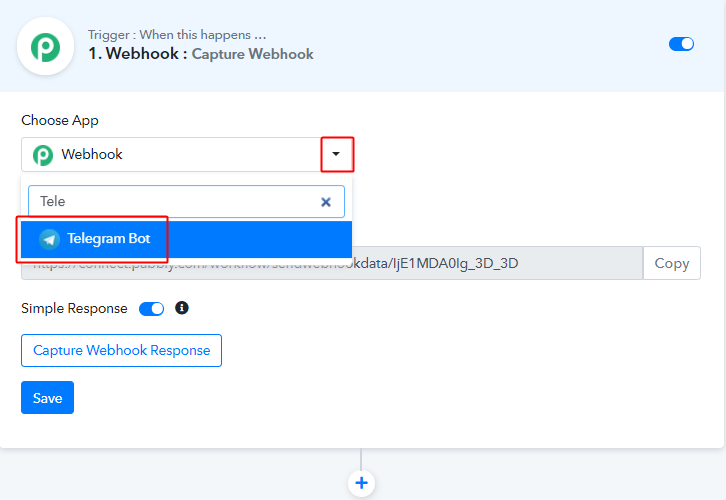Toggle the trigger step enable switch
The image size is (726, 500).
[x=681, y=44]
